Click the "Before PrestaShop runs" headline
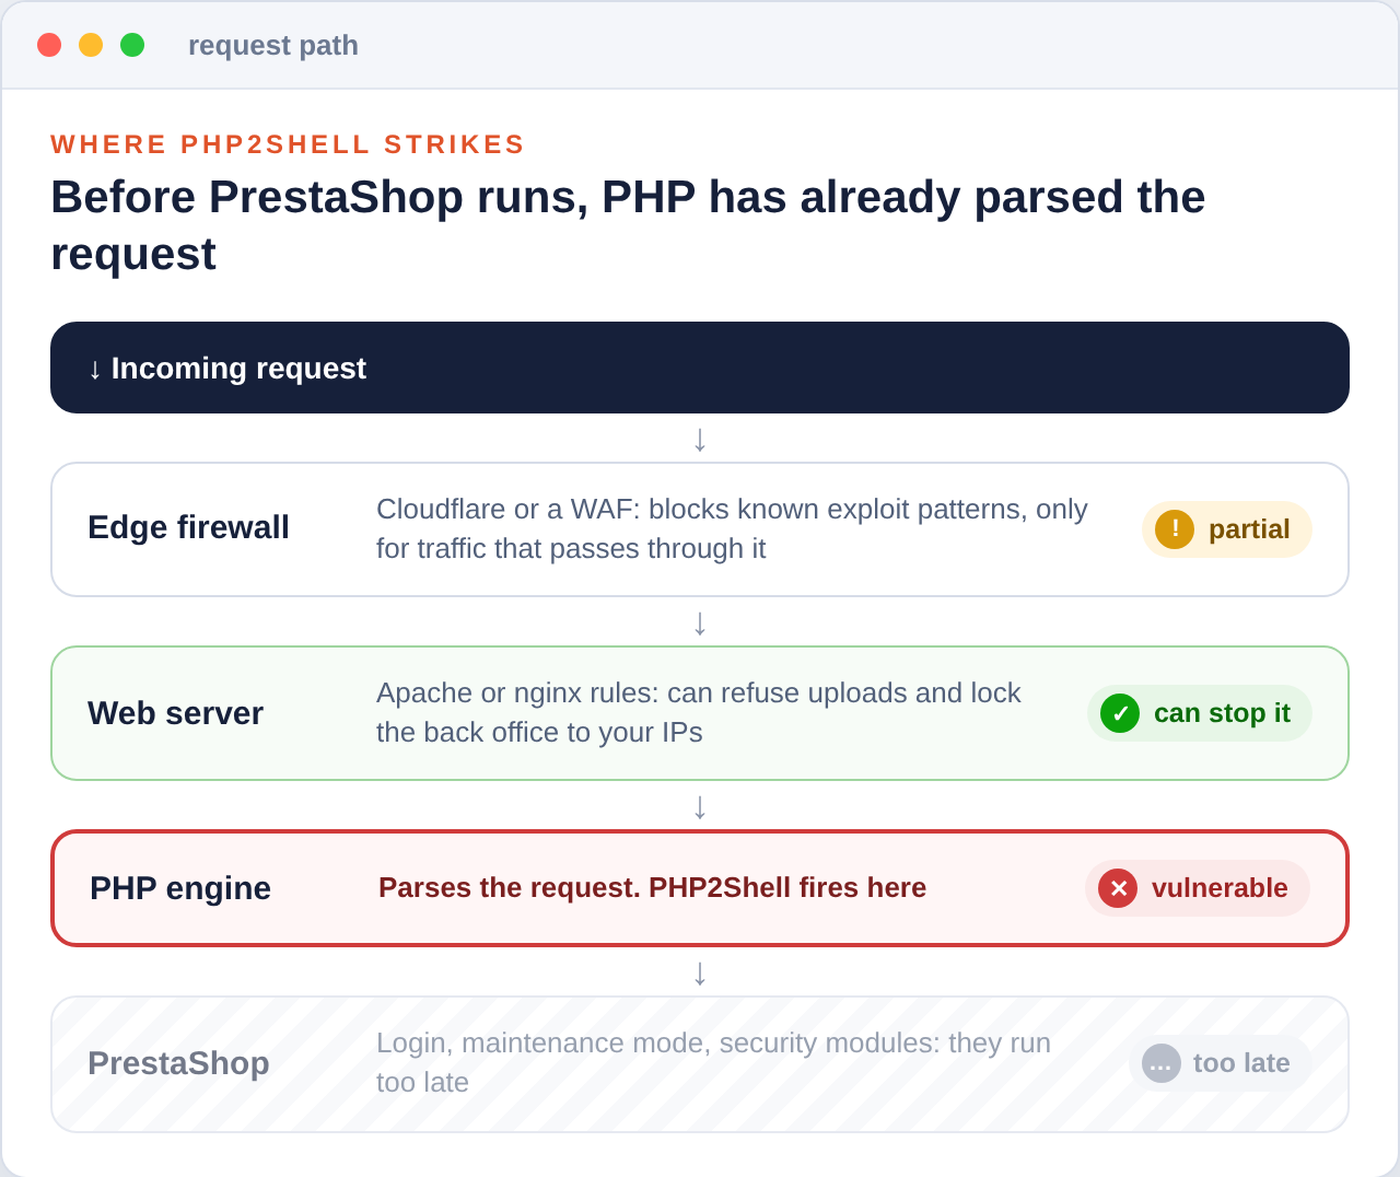Image resolution: width=1400 pixels, height=1177 pixels. pyautogui.click(x=628, y=225)
